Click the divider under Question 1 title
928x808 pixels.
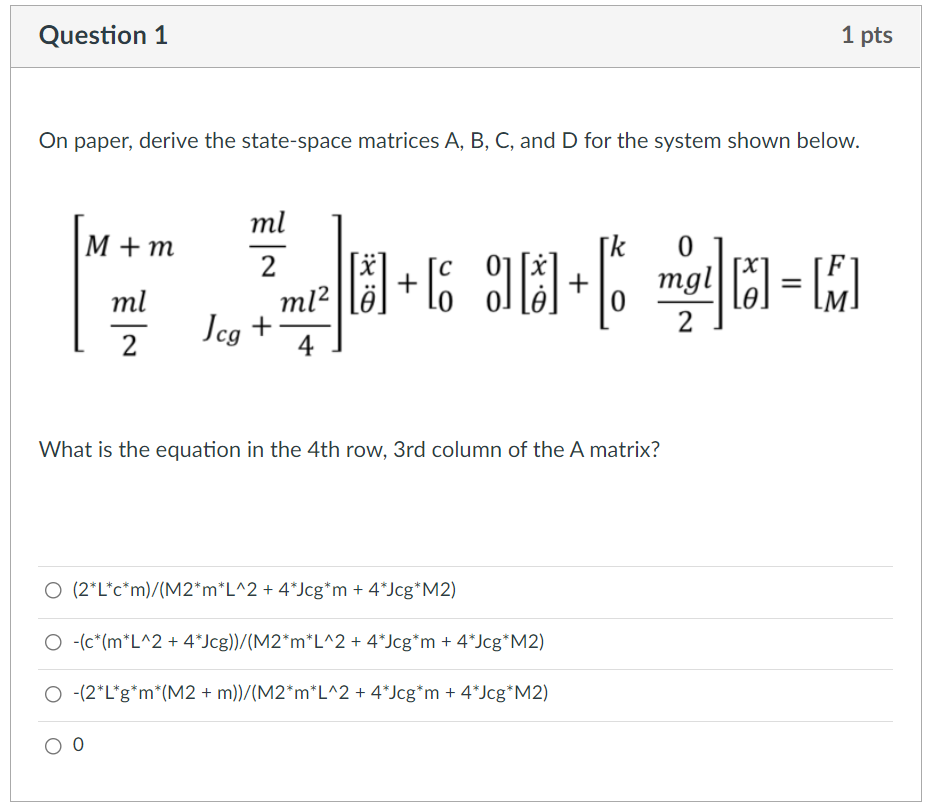pyautogui.click(x=464, y=66)
